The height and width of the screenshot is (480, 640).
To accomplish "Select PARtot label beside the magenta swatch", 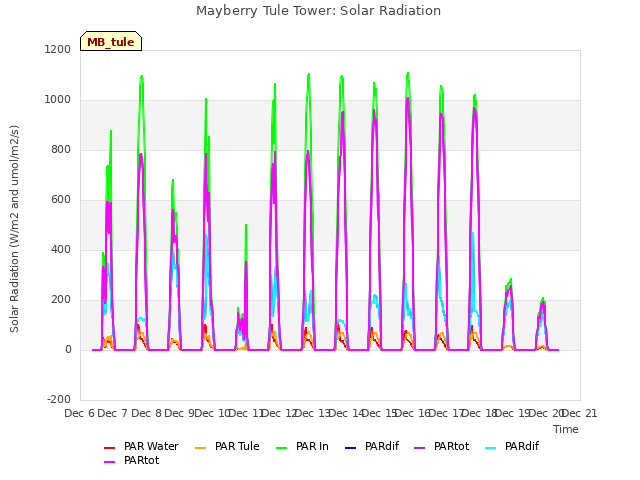I will pyautogui.click(x=142, y=460).
